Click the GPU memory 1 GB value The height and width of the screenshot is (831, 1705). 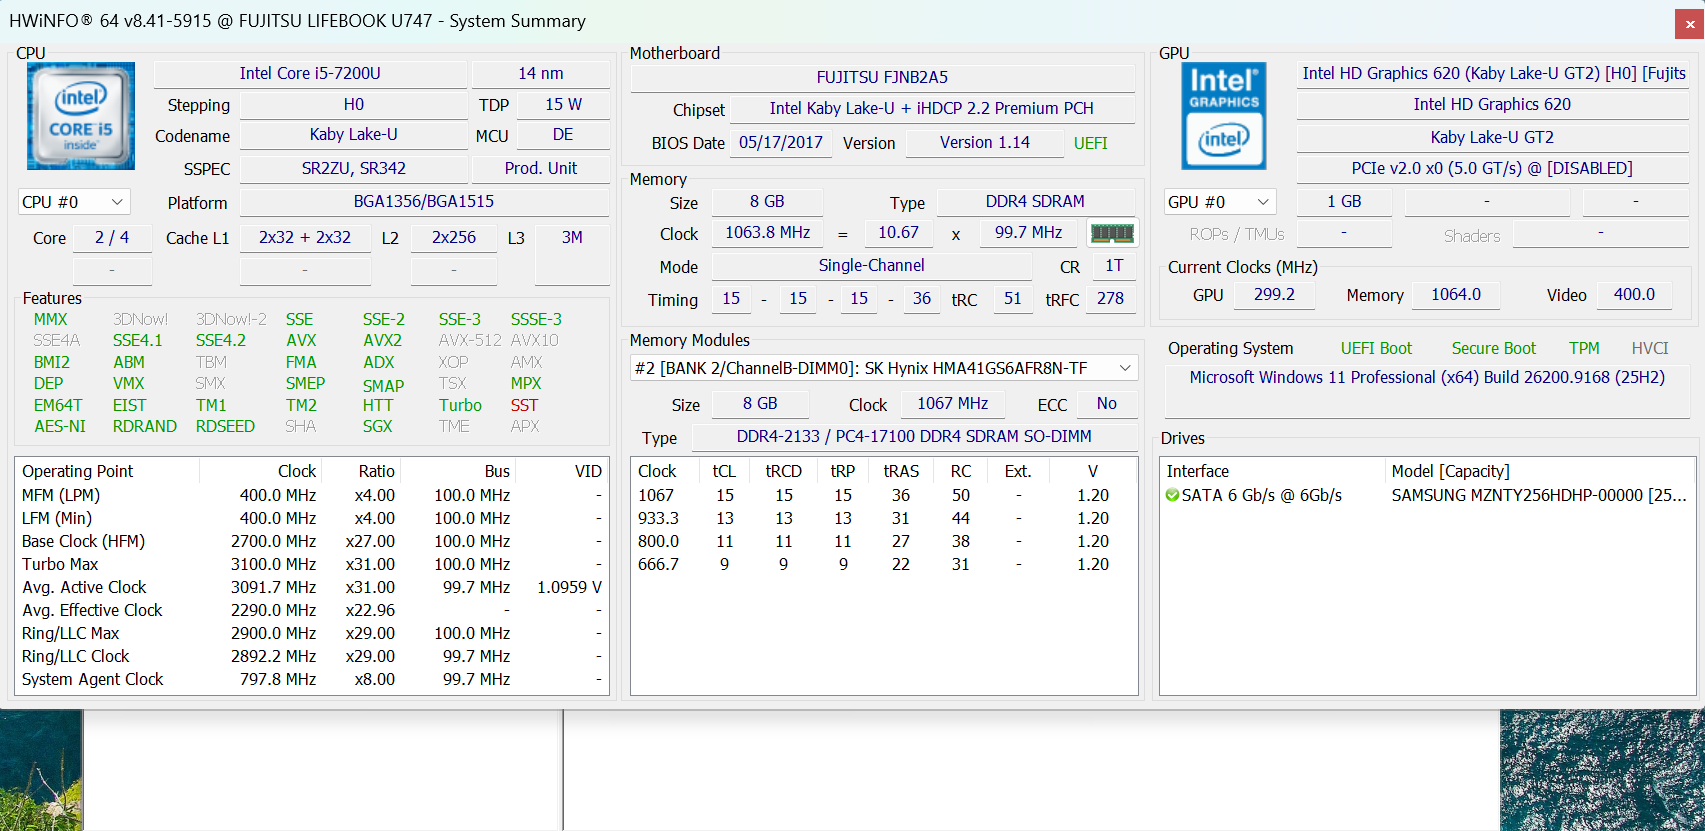click(x=1344, y=201)
